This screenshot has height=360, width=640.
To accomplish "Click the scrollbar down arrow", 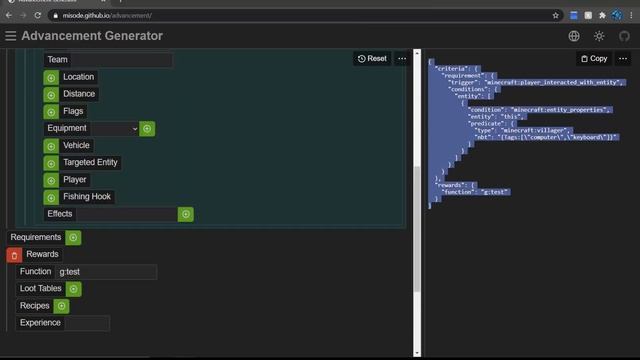I will [417, 353].
